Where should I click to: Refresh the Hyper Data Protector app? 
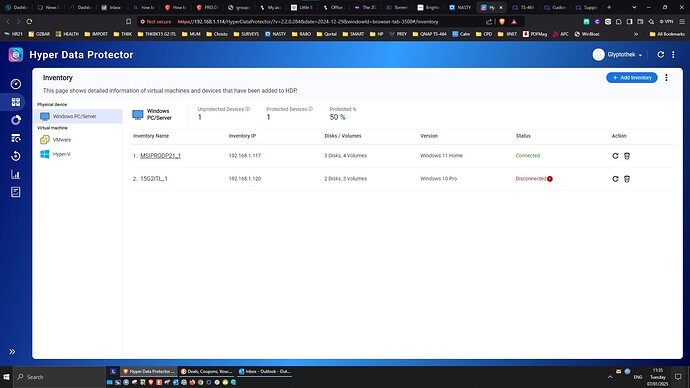pyautogui.click(x=661, y=55)
